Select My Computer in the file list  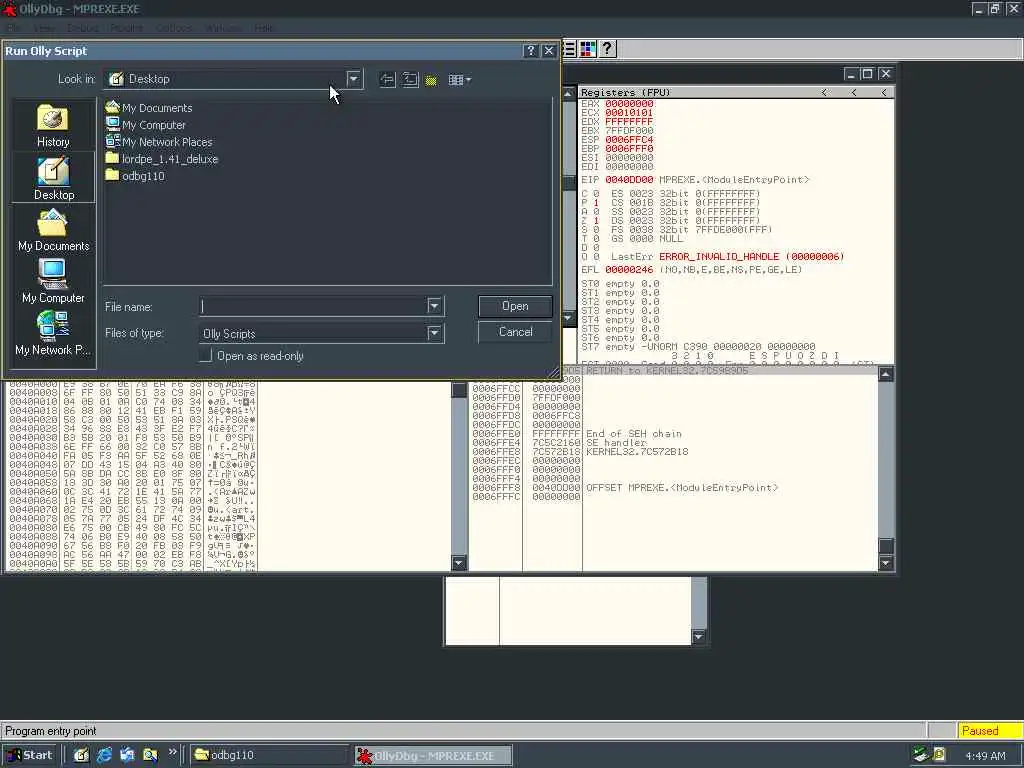click(146, 125)
